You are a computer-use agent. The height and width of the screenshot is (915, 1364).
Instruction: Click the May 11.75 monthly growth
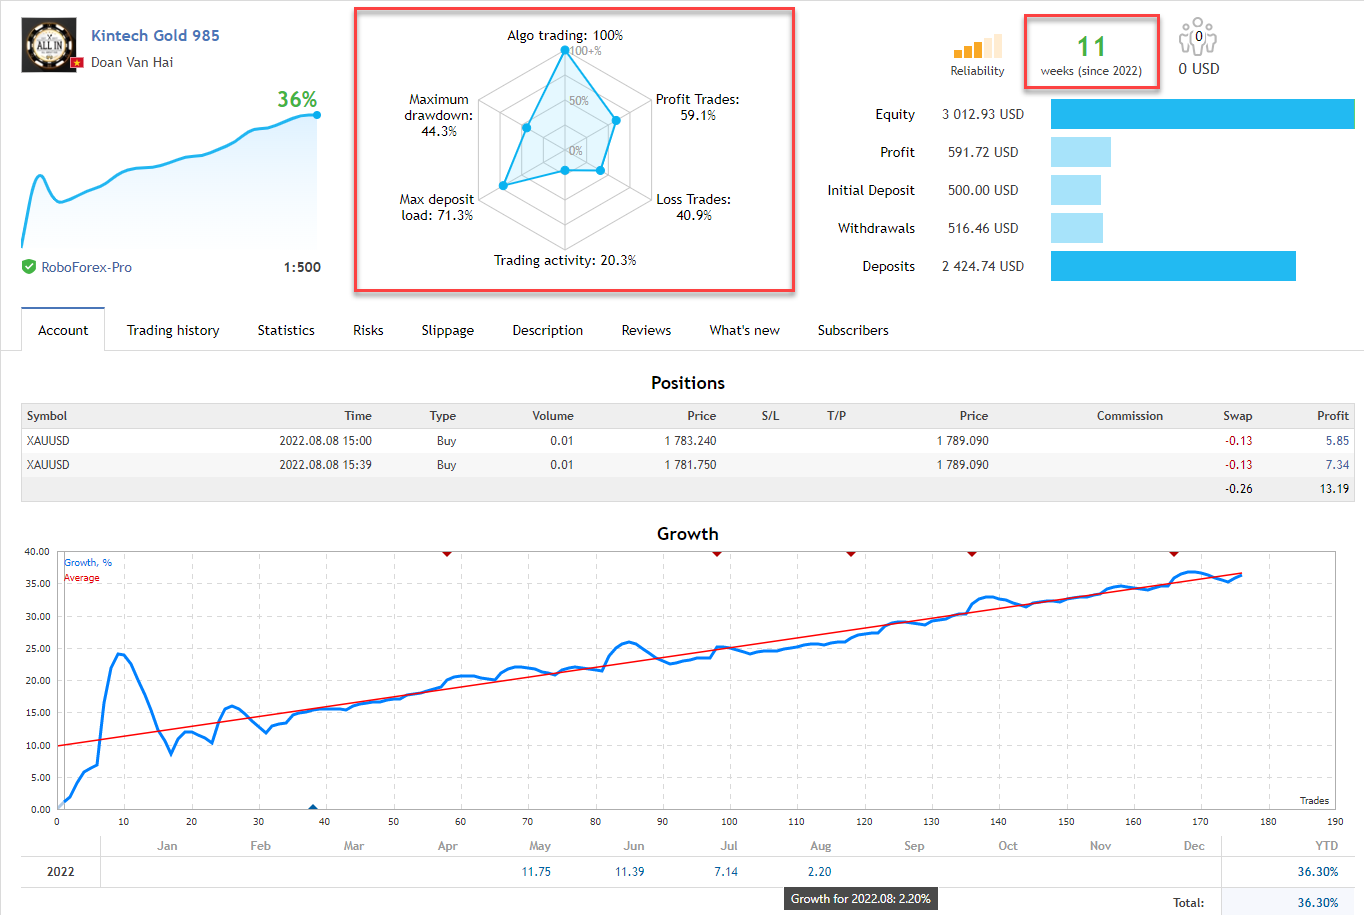[536, 872]
